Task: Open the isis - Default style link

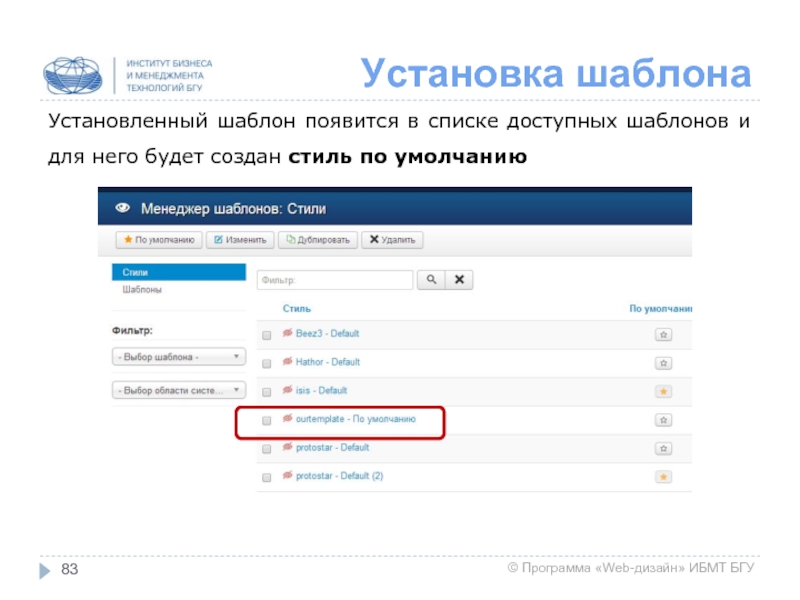Action: [321, 391]
